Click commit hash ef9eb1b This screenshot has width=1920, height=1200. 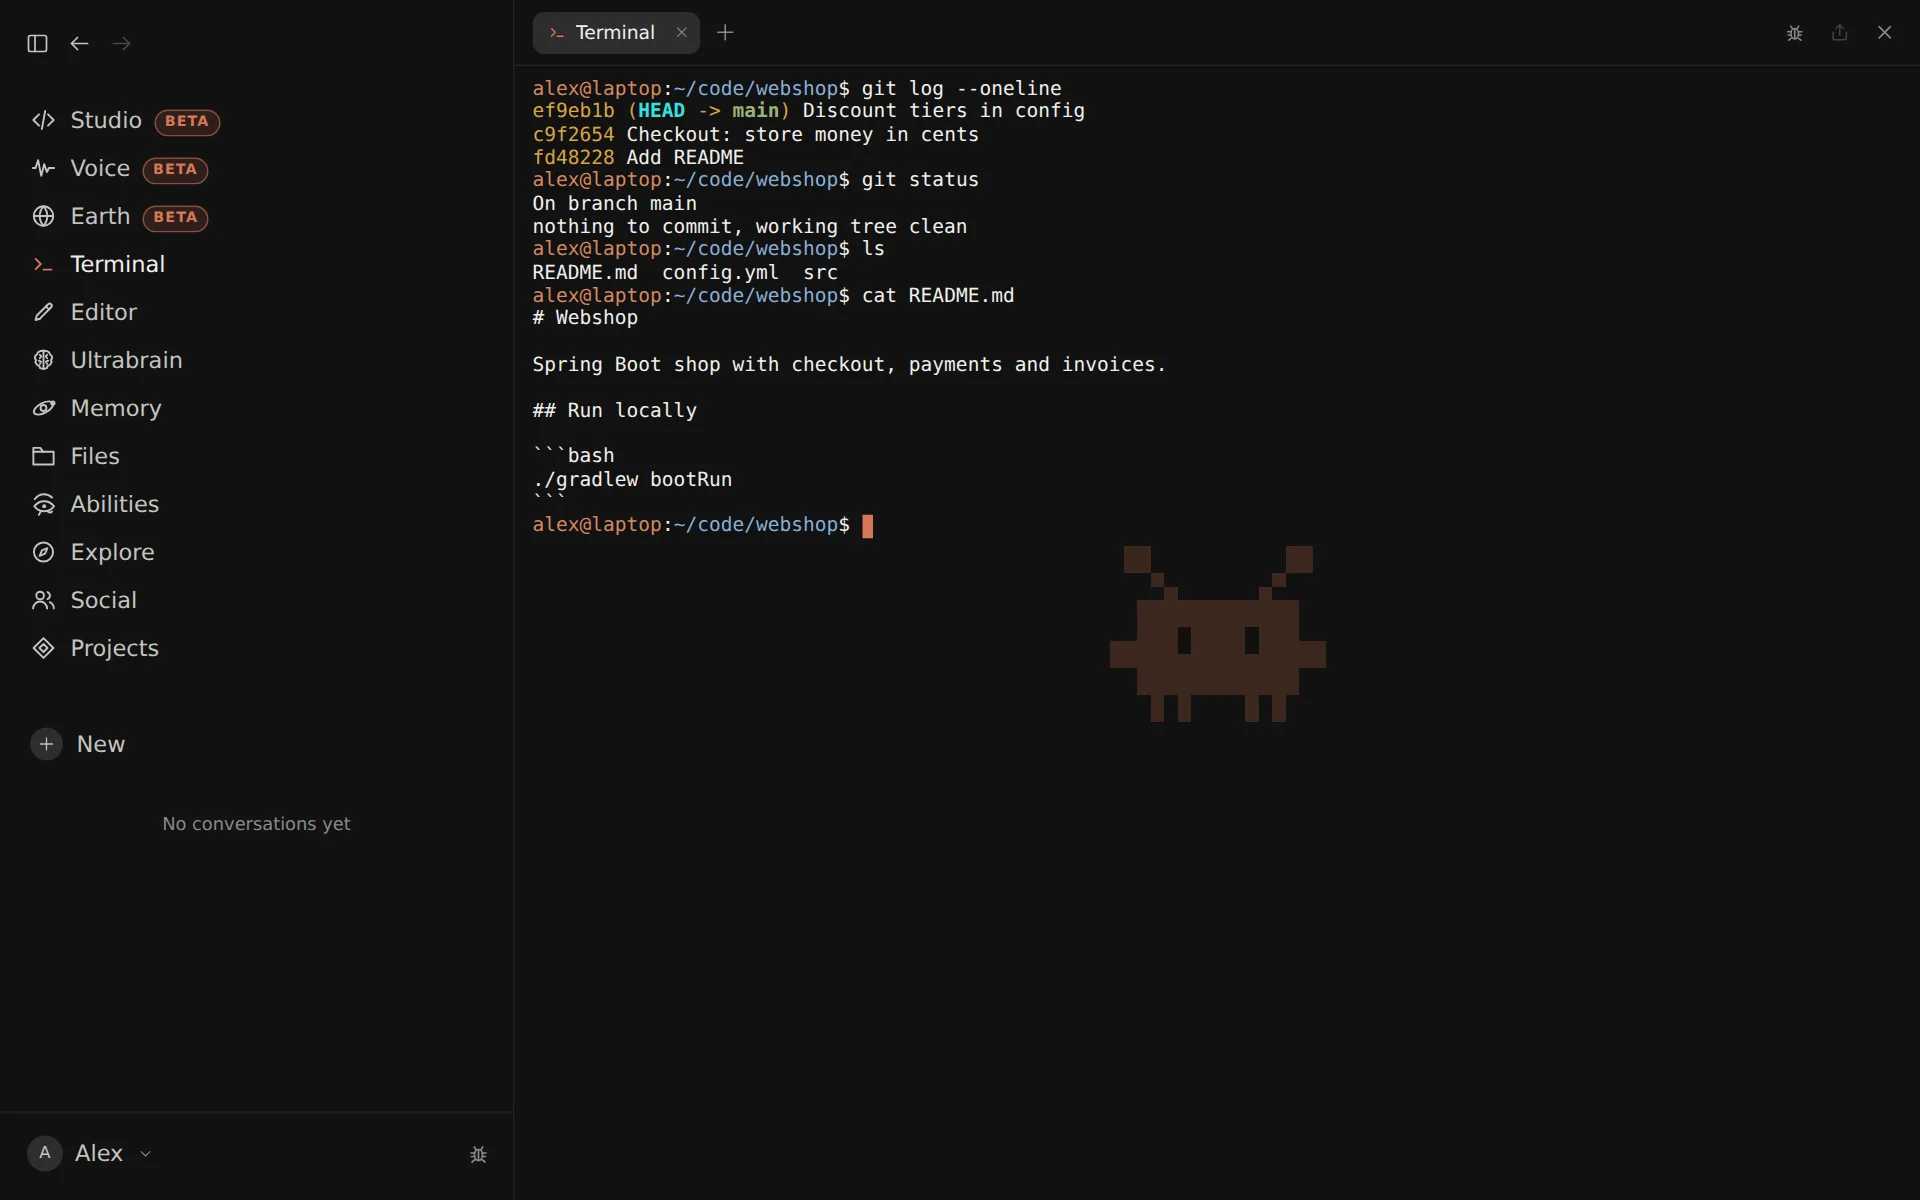click(x=573, y=111)
